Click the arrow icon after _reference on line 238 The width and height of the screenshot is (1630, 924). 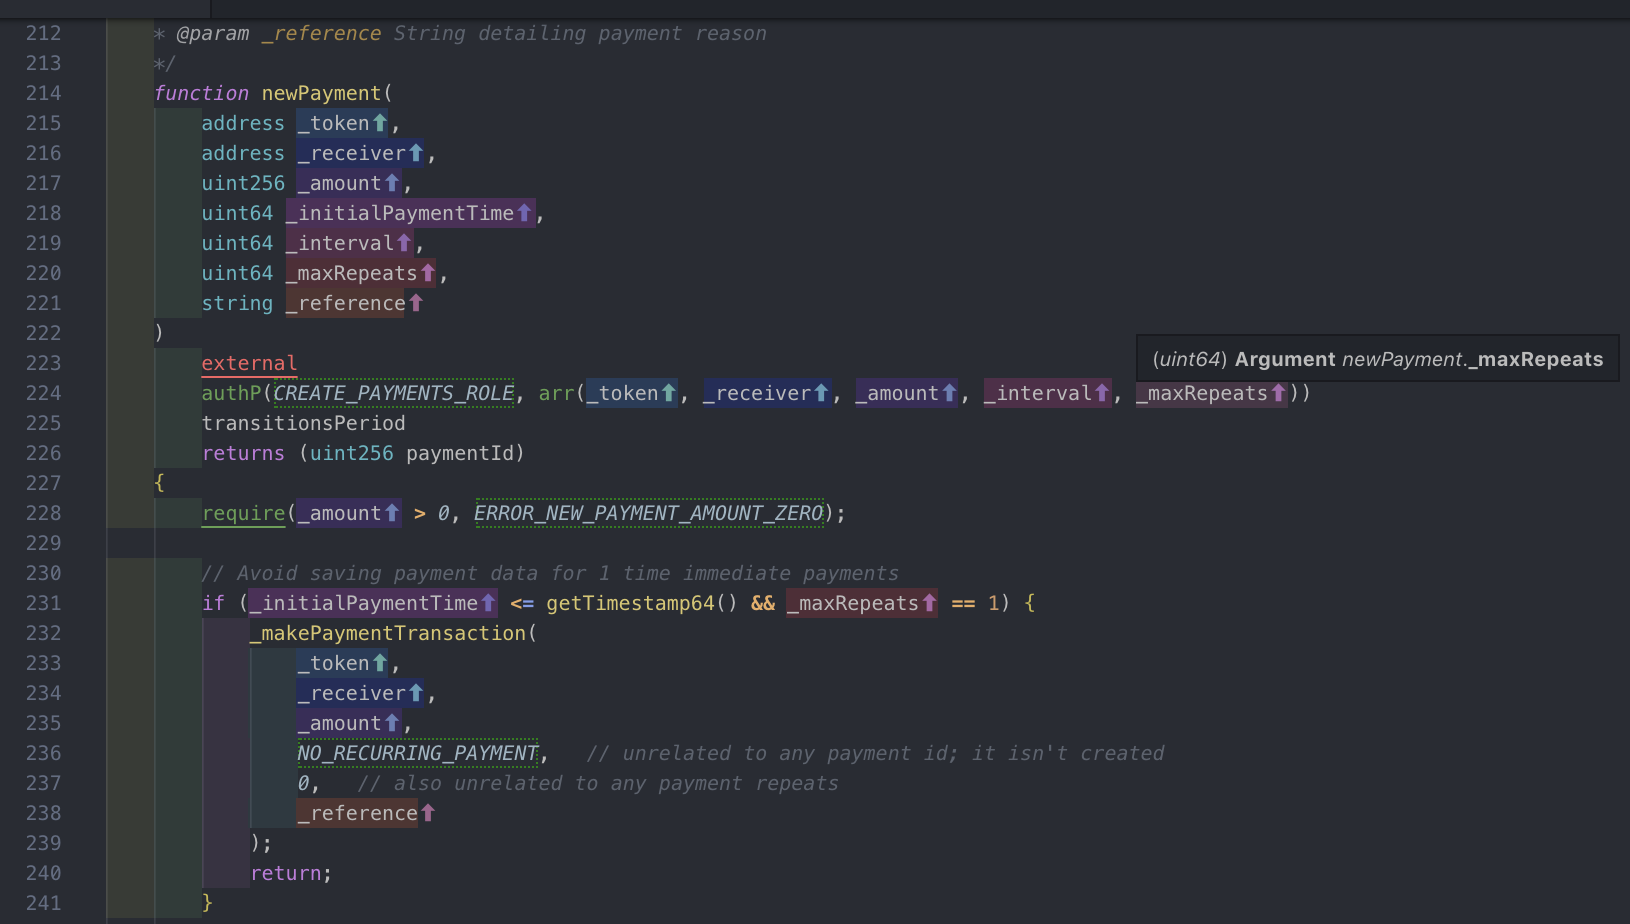tap(428, 813)
